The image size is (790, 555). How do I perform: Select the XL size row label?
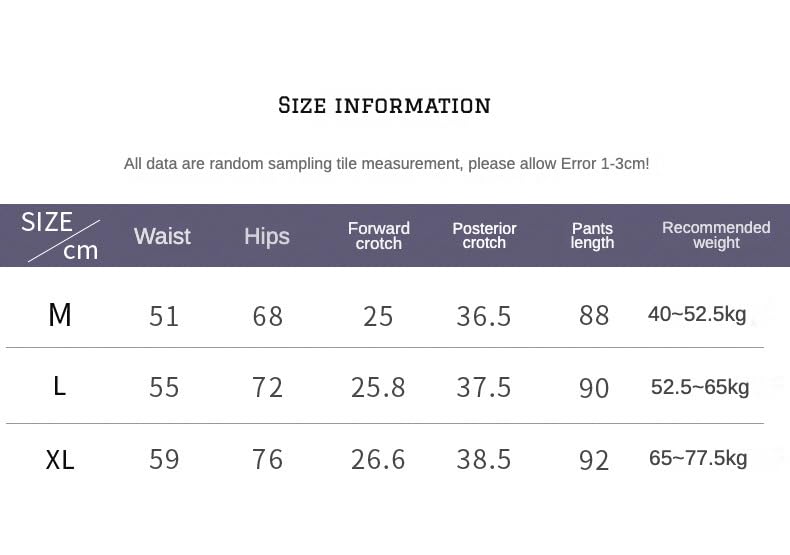point(60,460)
